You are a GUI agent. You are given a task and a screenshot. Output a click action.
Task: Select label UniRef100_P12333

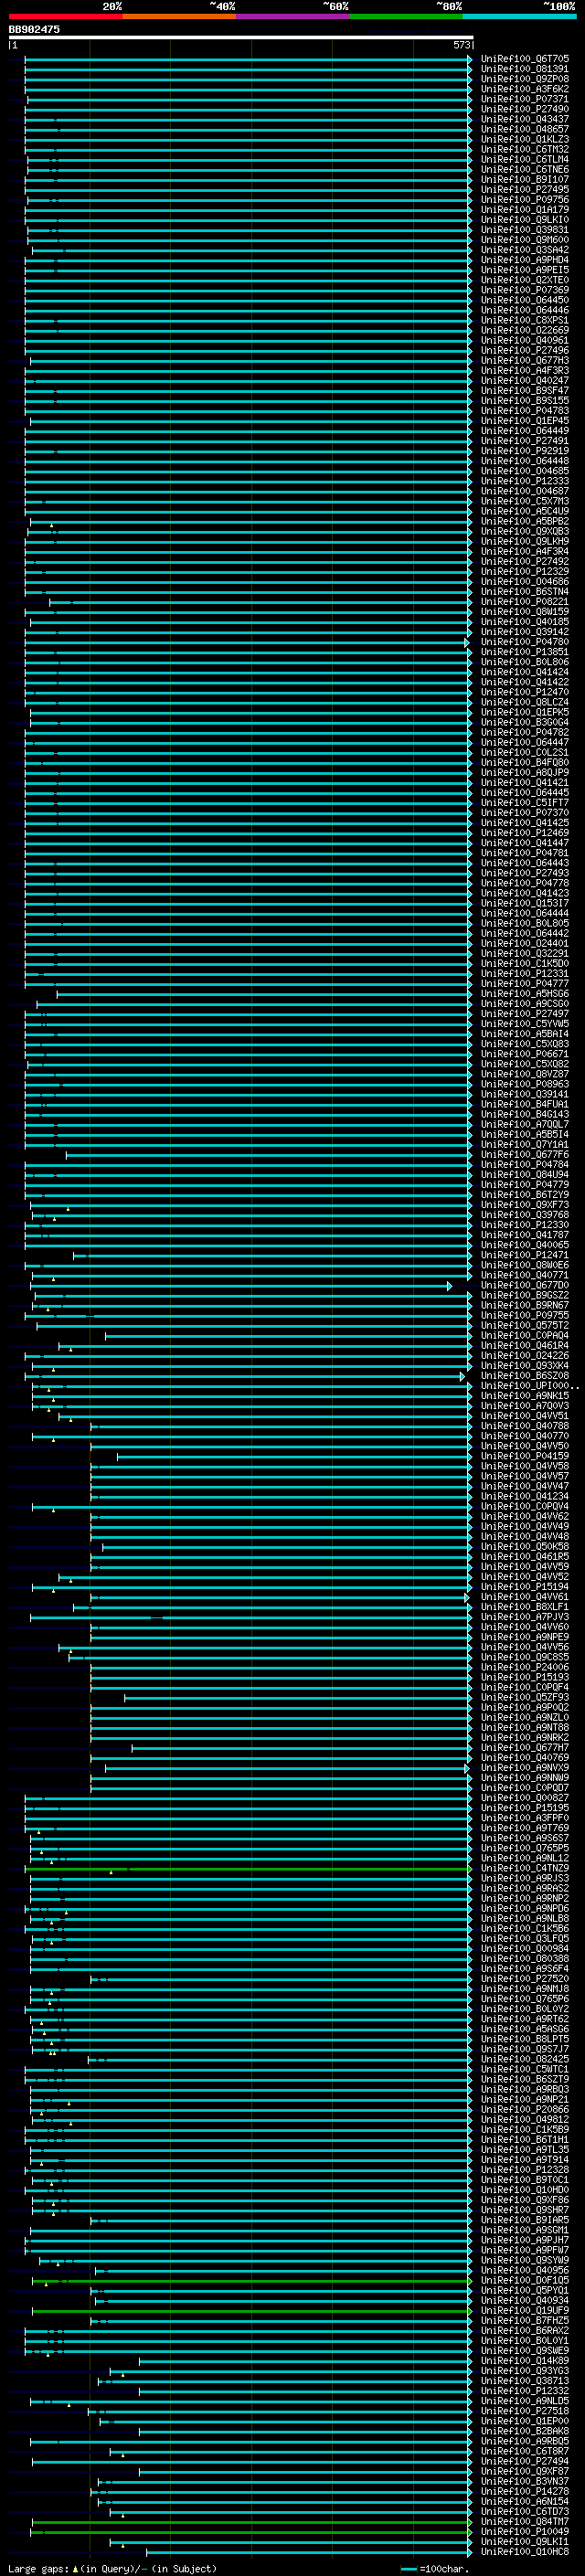(x=525, y=481)
